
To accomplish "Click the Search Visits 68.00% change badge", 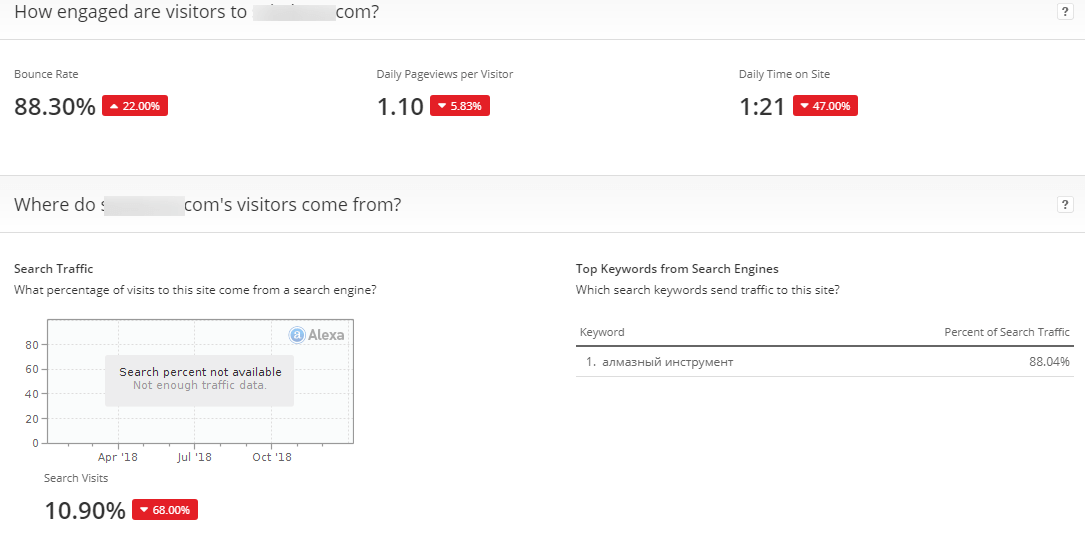I will pos(165,510).
